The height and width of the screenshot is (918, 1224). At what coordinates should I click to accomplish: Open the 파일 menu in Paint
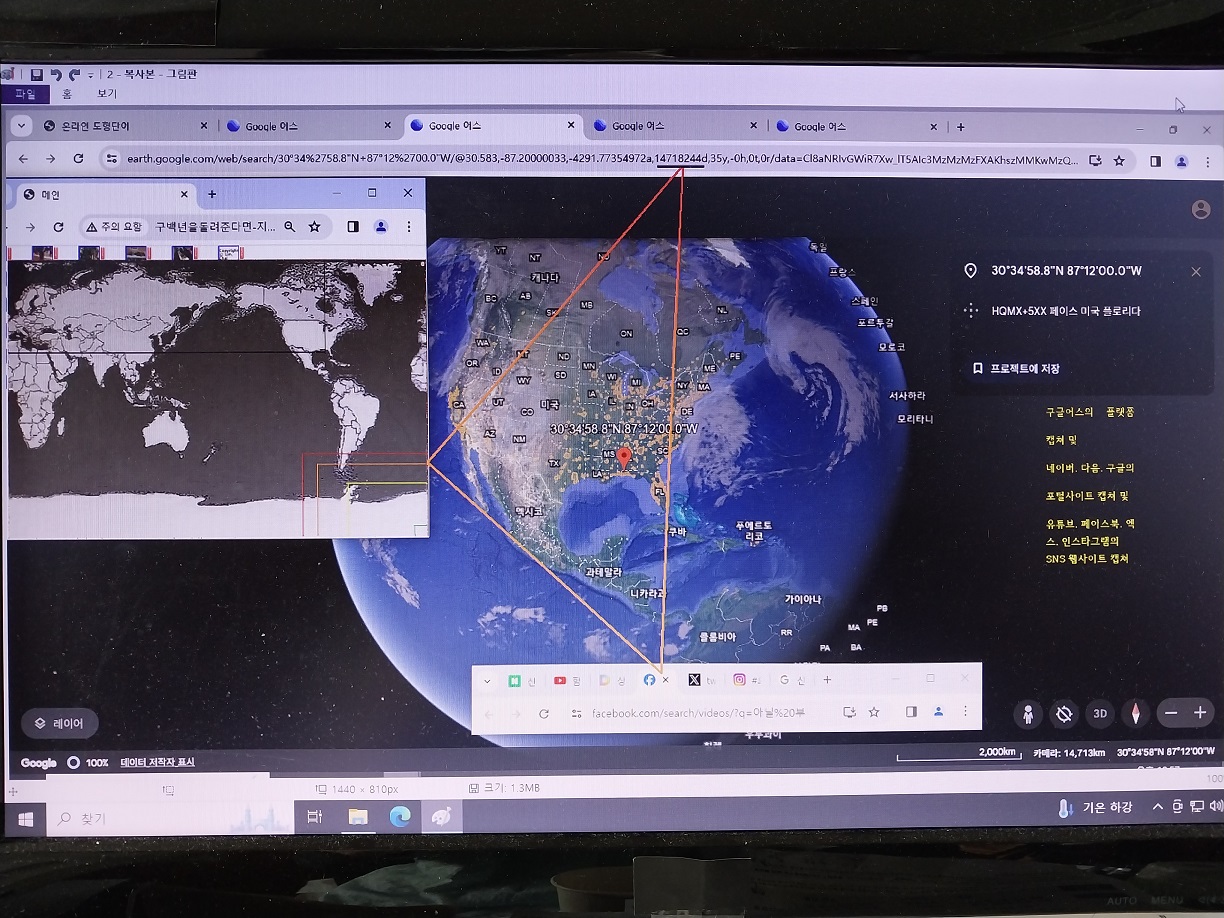tap(25, 94)
